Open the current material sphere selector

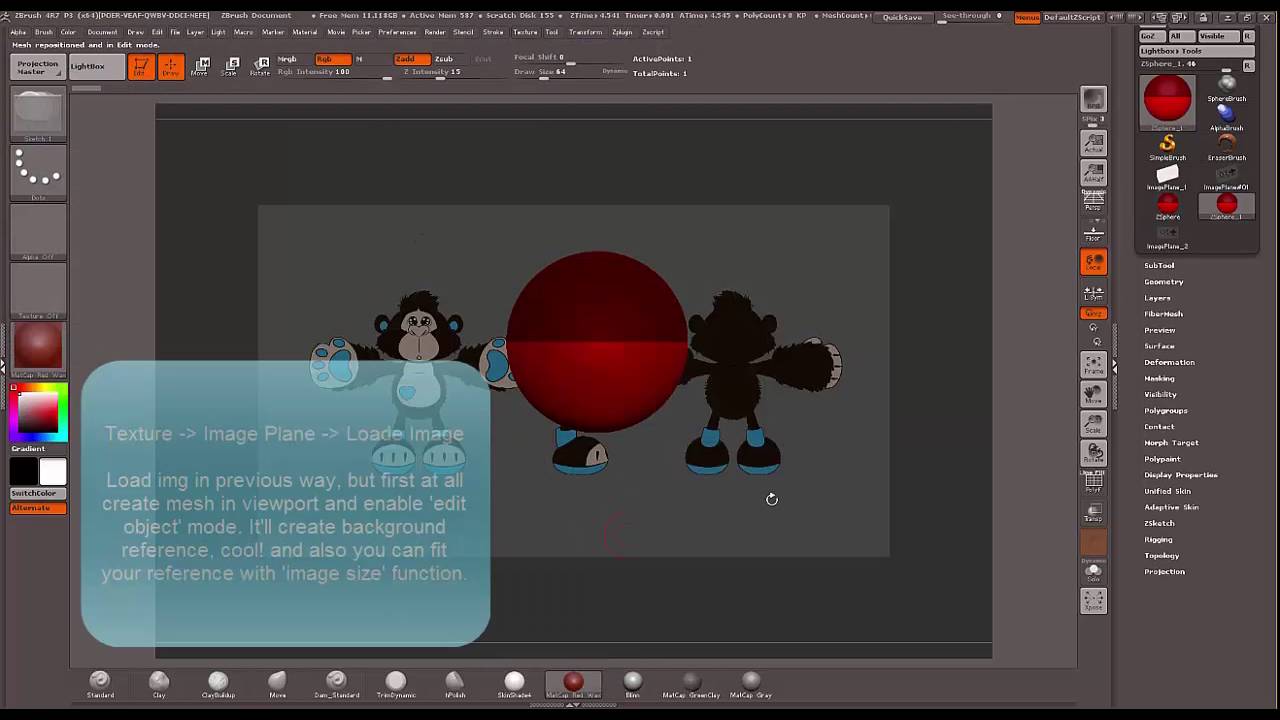38,349
